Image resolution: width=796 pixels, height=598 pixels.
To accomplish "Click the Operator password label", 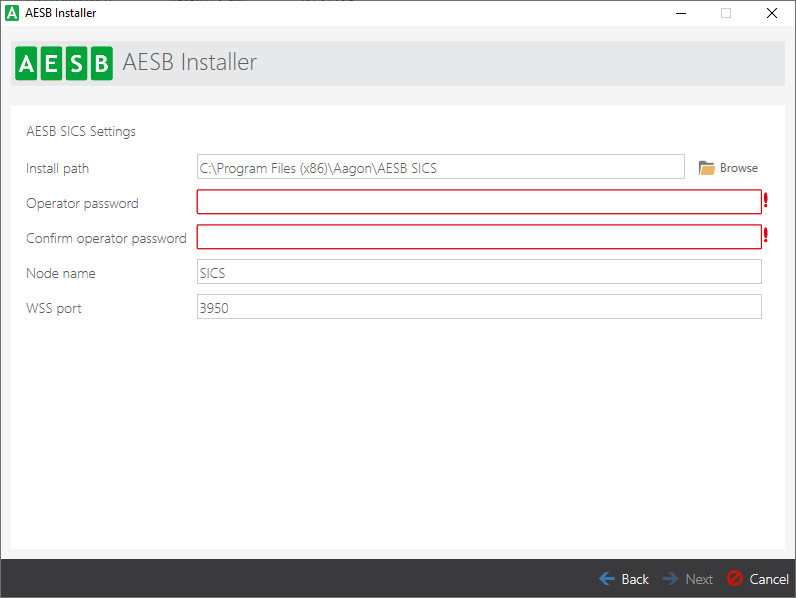I will pos(82,204).
